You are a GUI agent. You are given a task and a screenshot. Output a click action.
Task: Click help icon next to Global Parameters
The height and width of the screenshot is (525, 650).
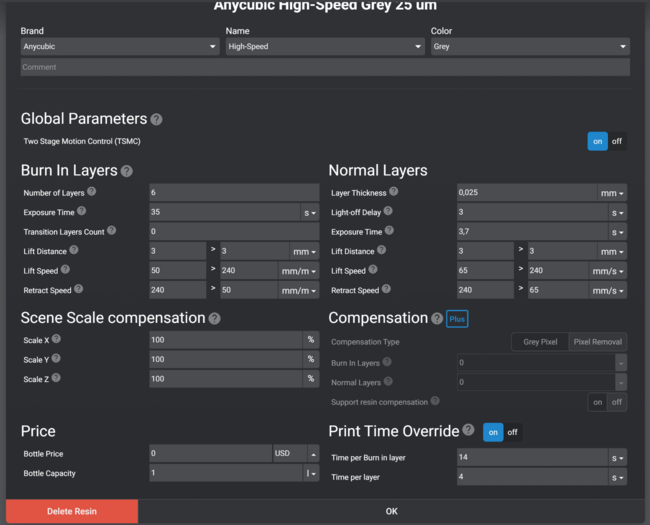pos(156,119)
